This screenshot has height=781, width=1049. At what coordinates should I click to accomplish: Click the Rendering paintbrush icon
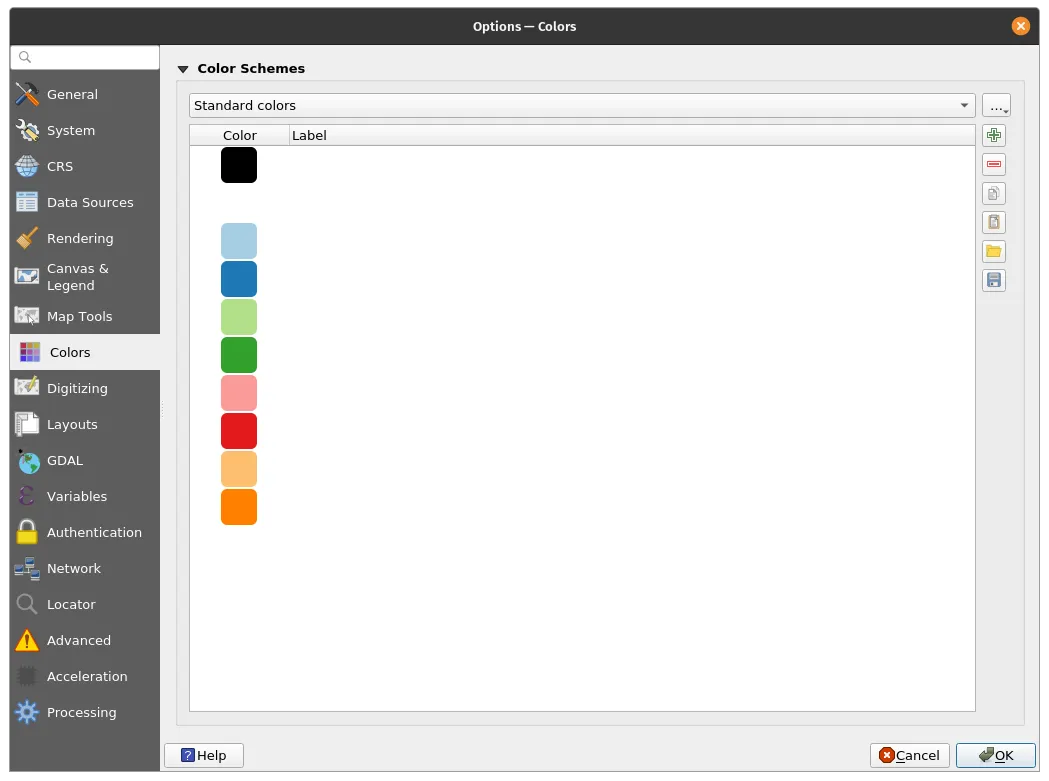[x=26, y=238]
